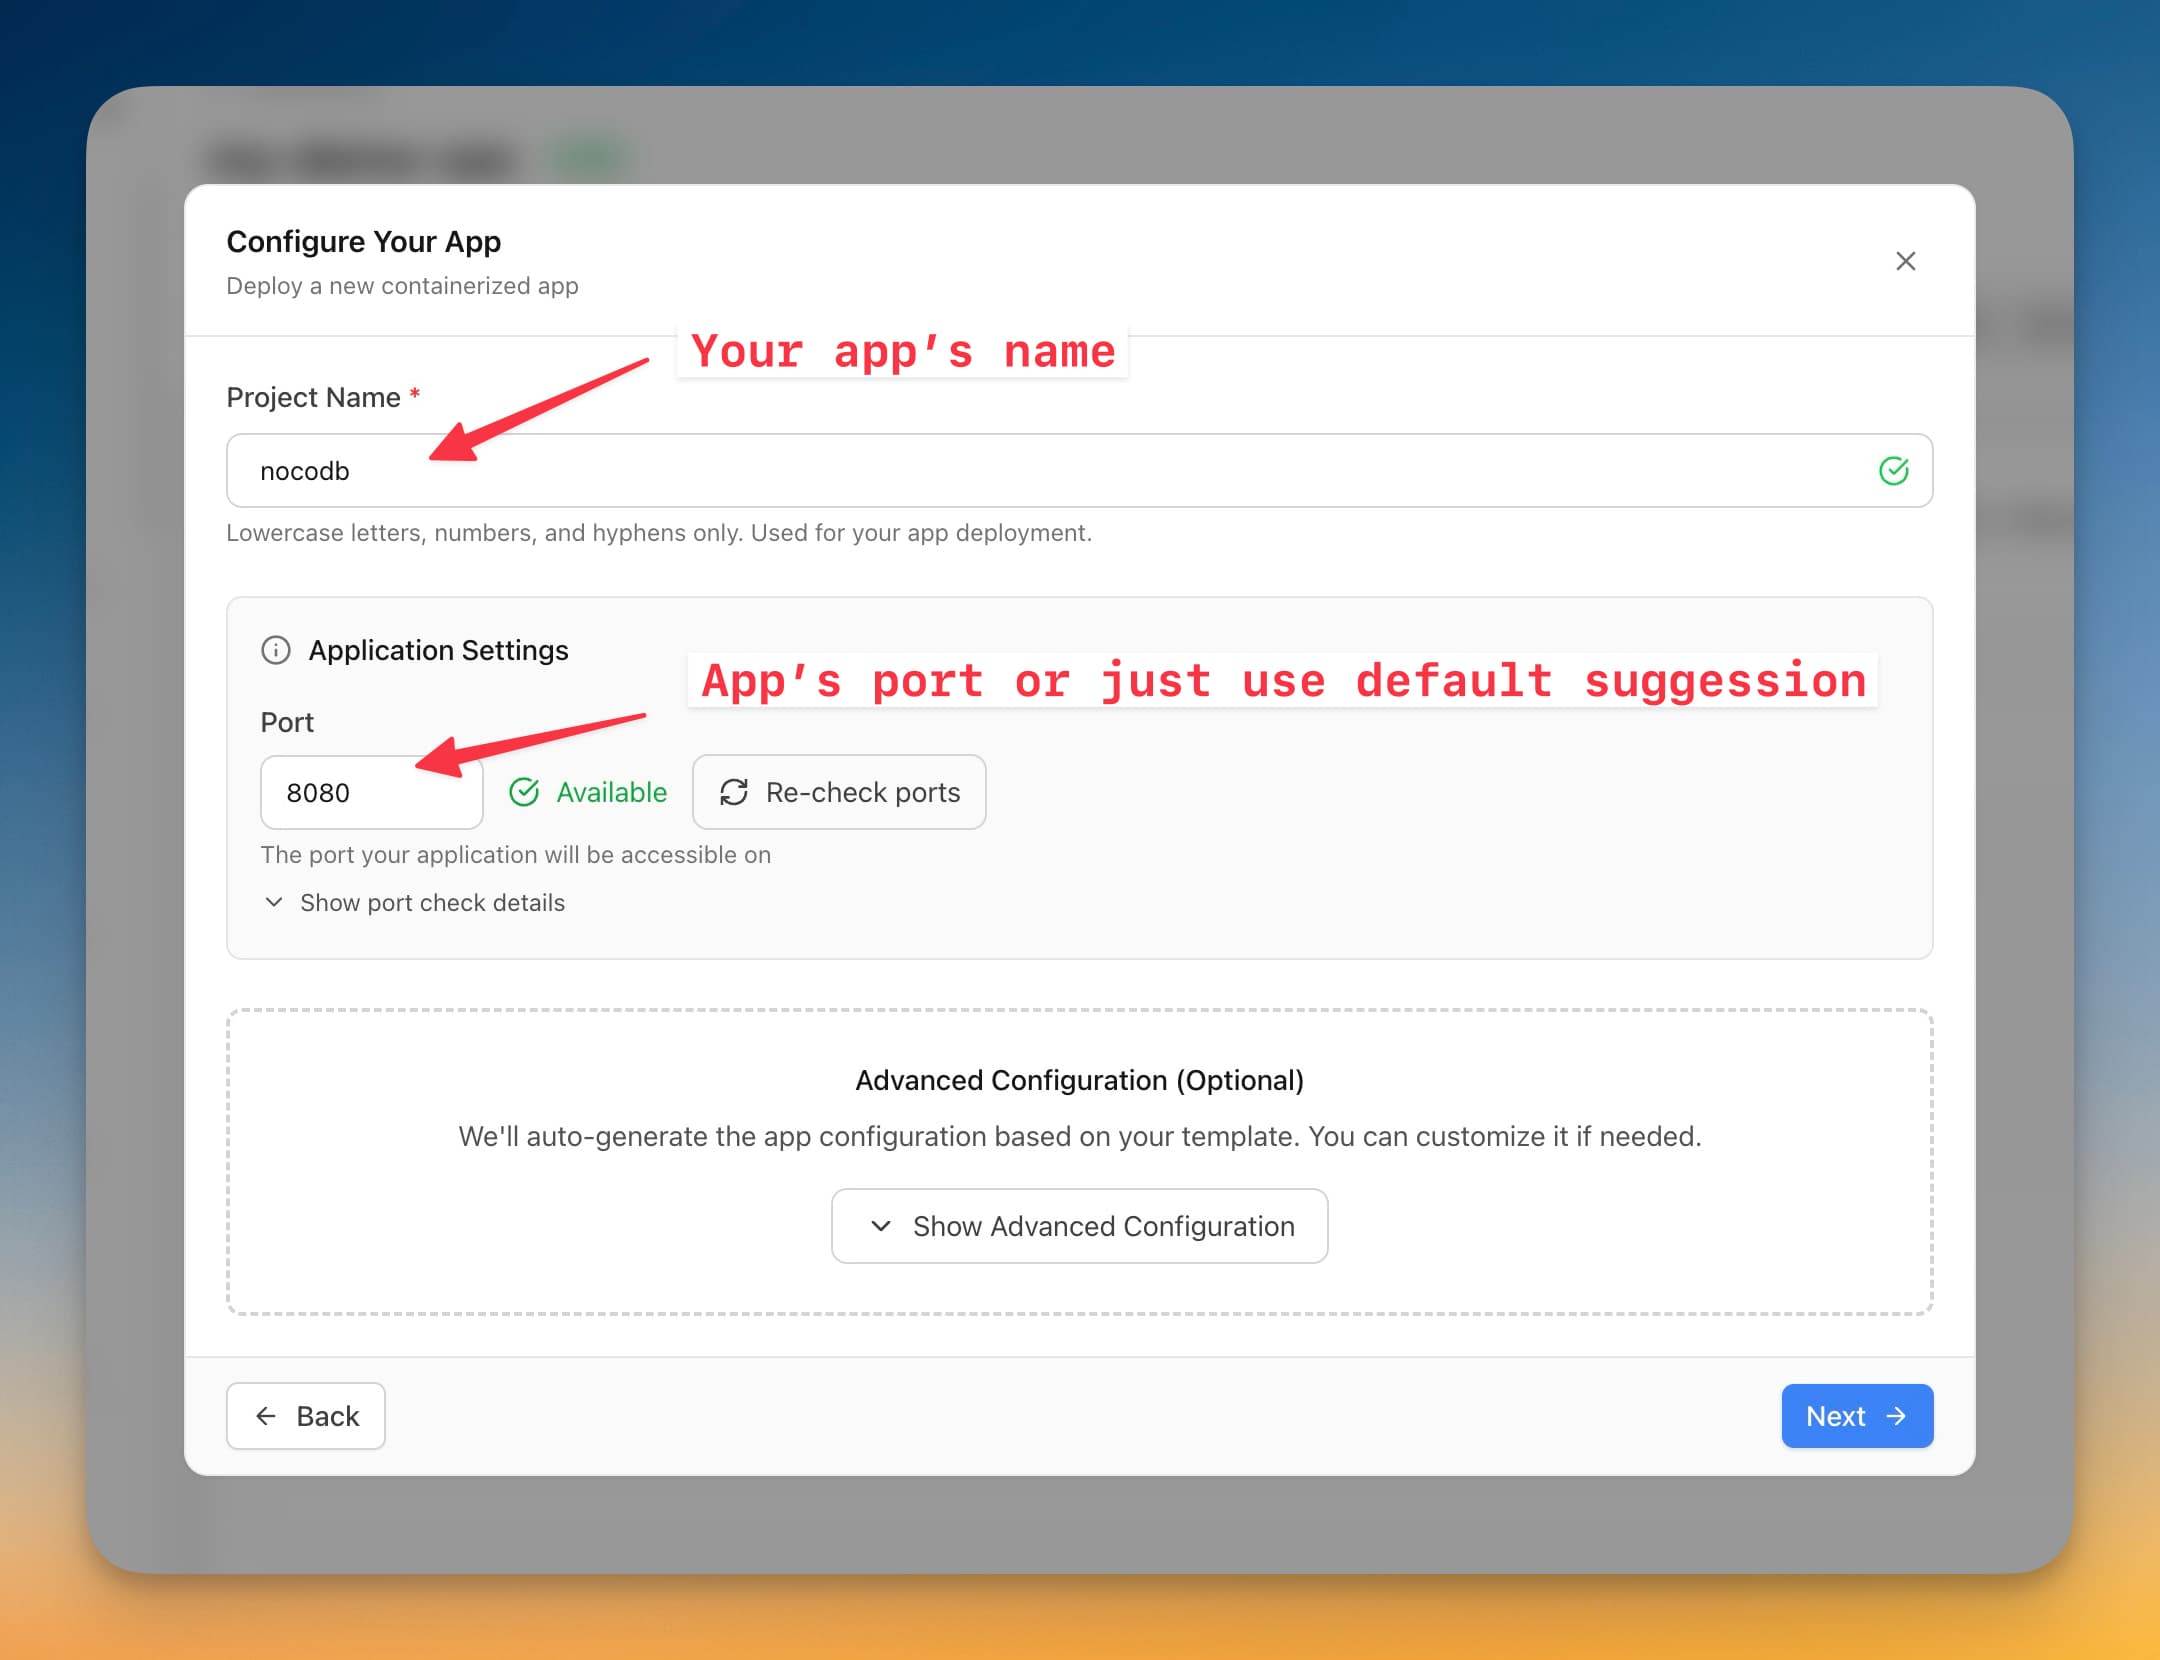Click the X icon to close the dialog
The width and height of the screenshot is (2160, 1660).
click(x=1905, y=261)
